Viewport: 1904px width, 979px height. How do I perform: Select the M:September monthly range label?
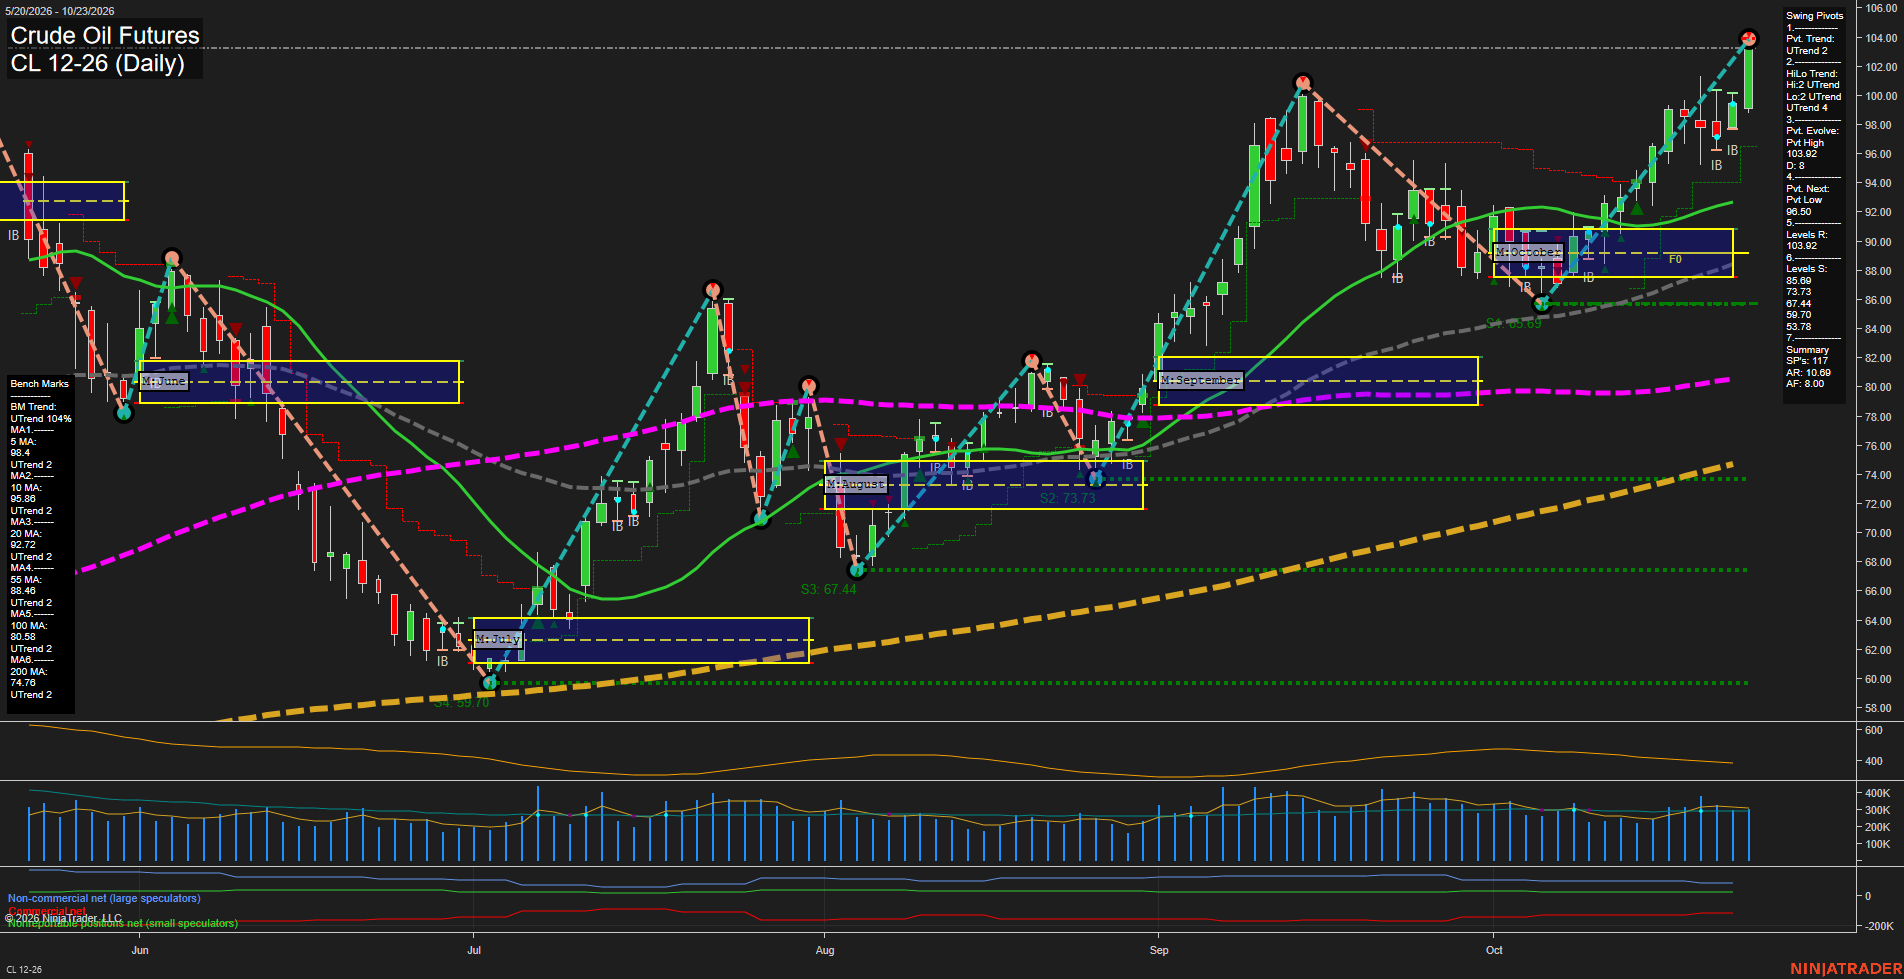[x=1201, y=380]
